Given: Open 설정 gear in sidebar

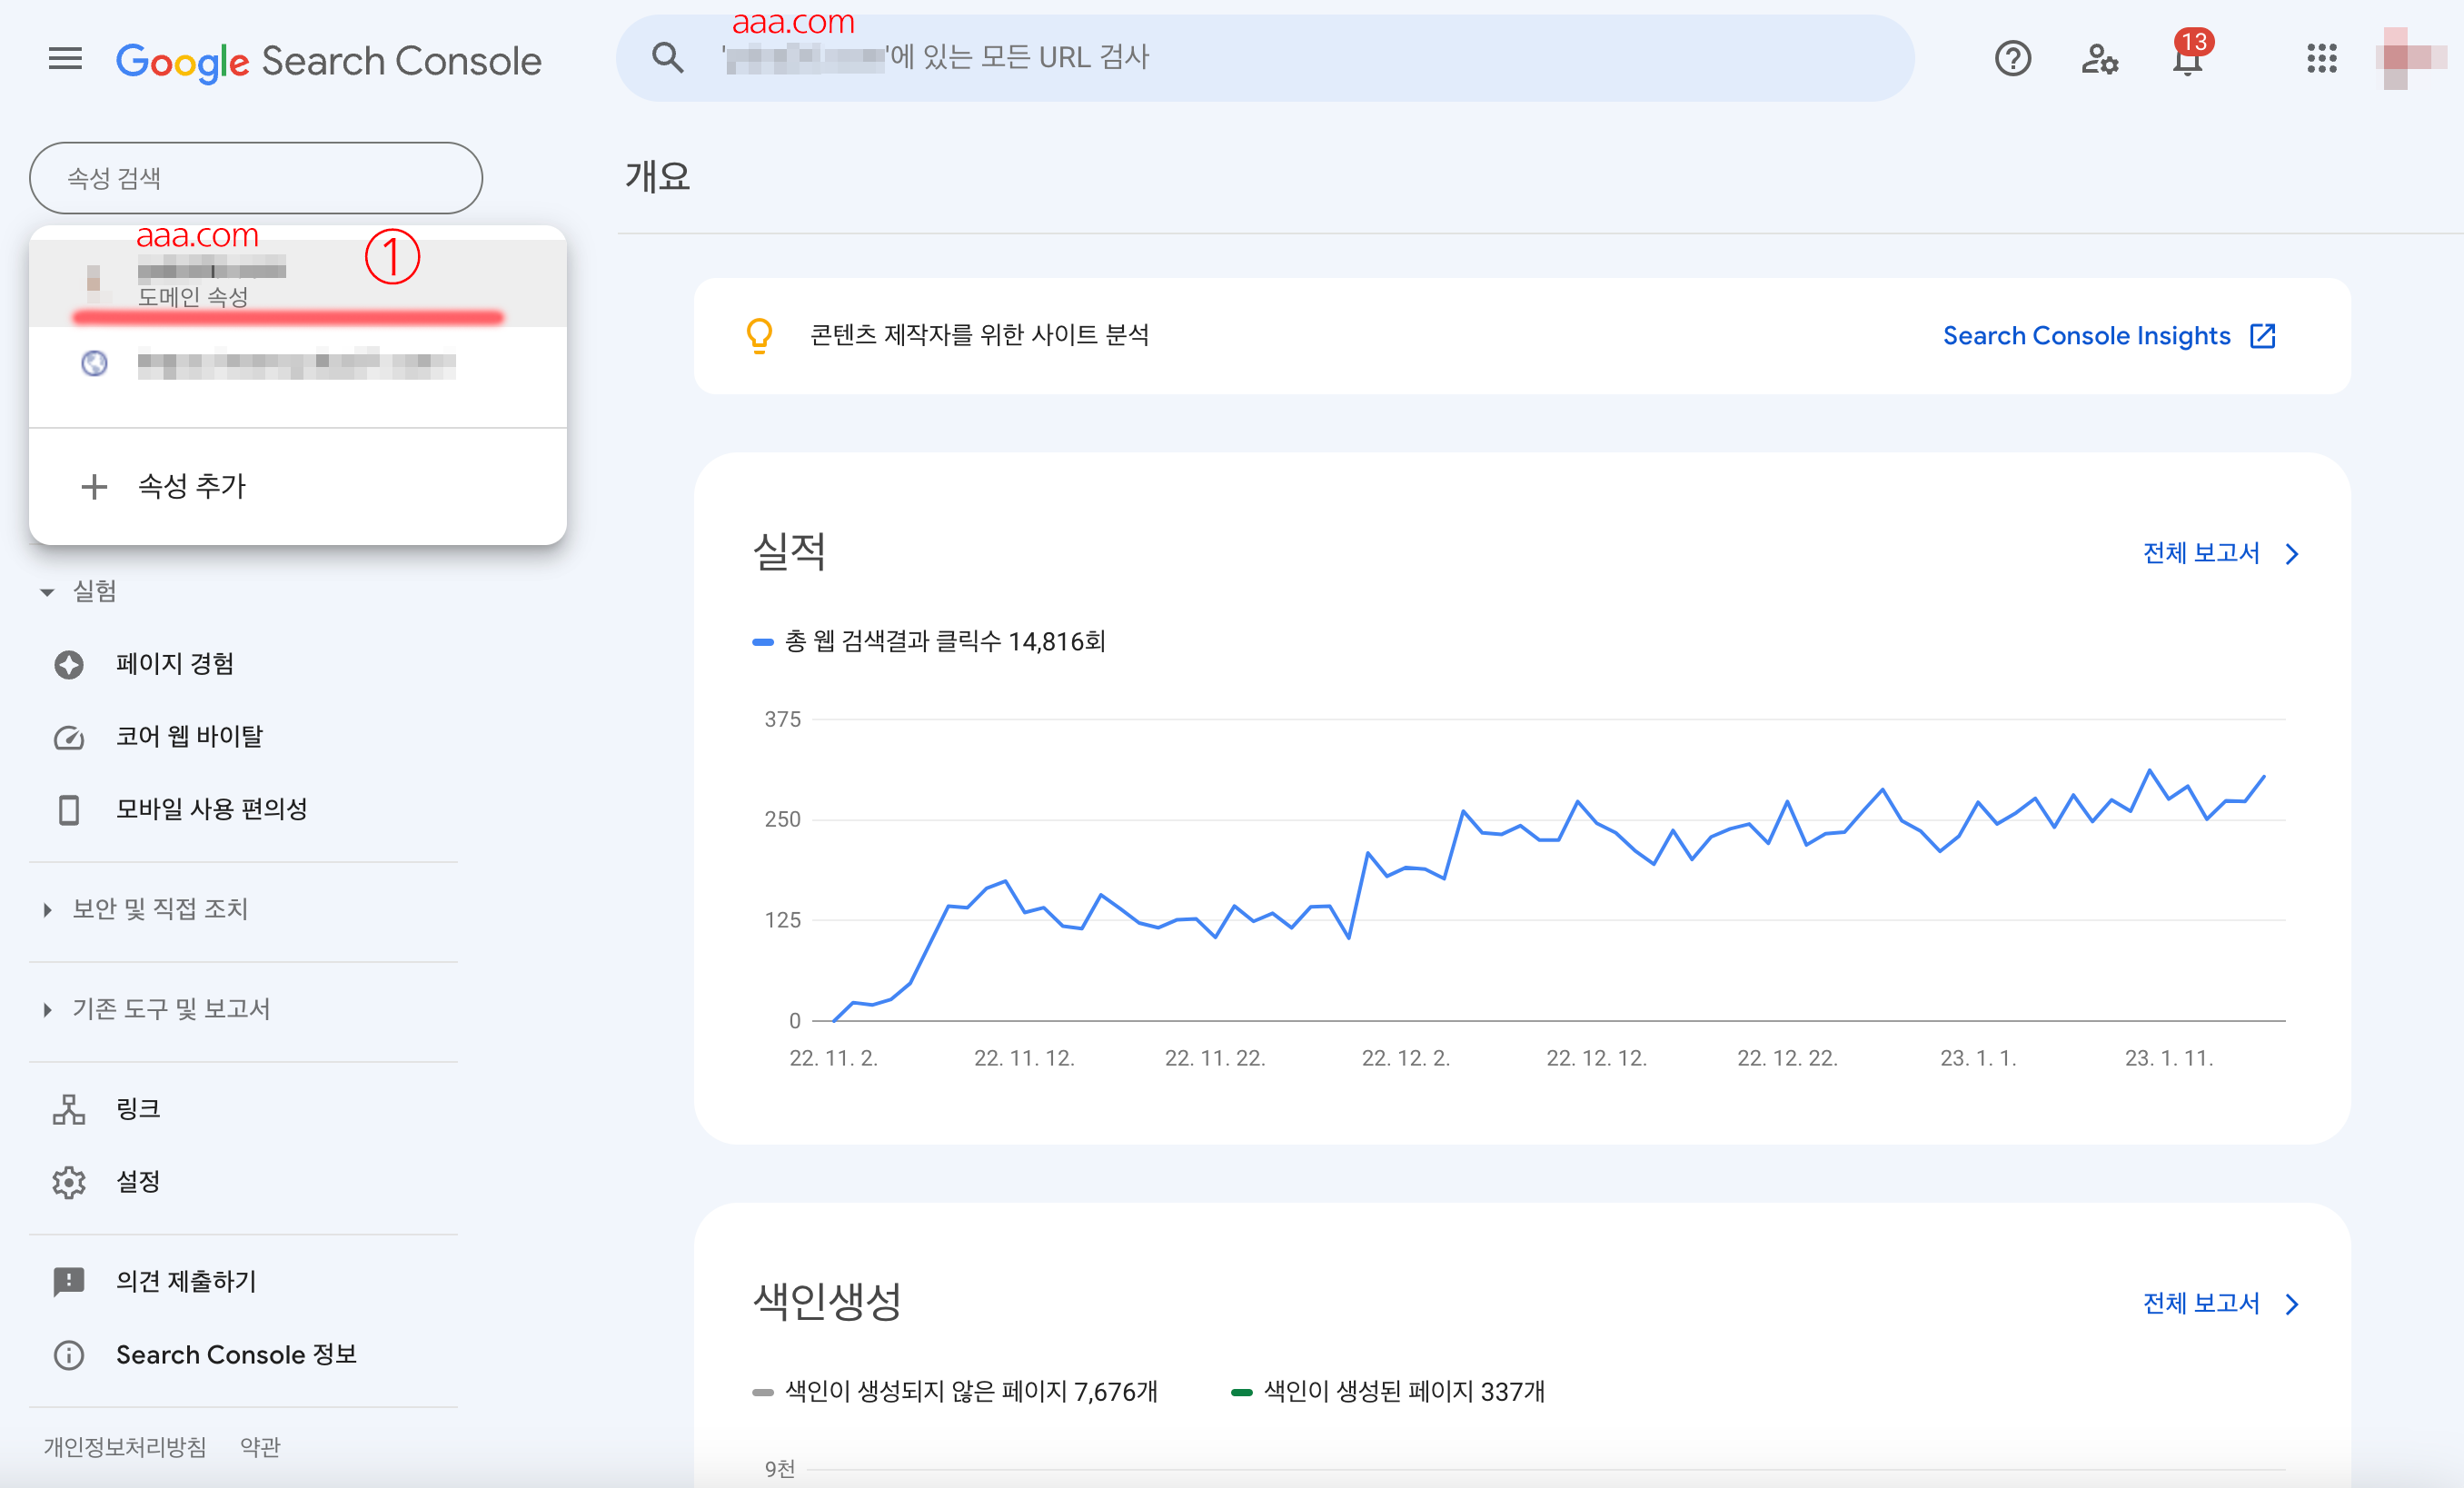Looking at the screenshot, I should (x=138, y=1182).
